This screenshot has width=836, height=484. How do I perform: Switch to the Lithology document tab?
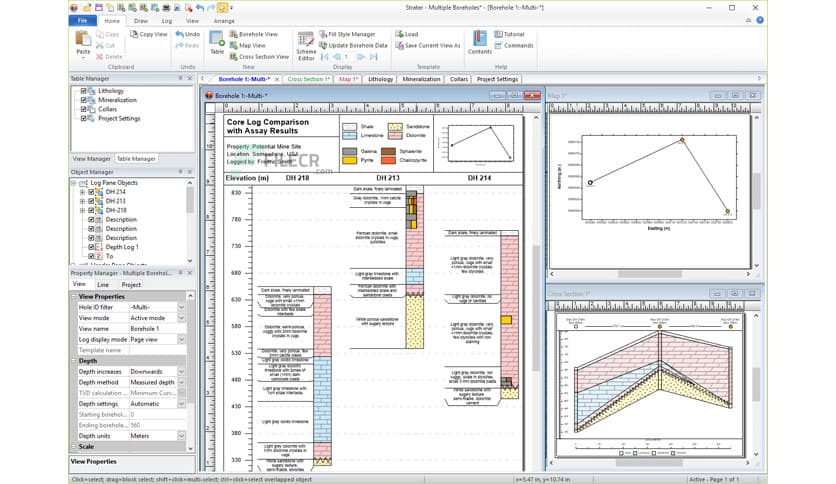[381, 79]
